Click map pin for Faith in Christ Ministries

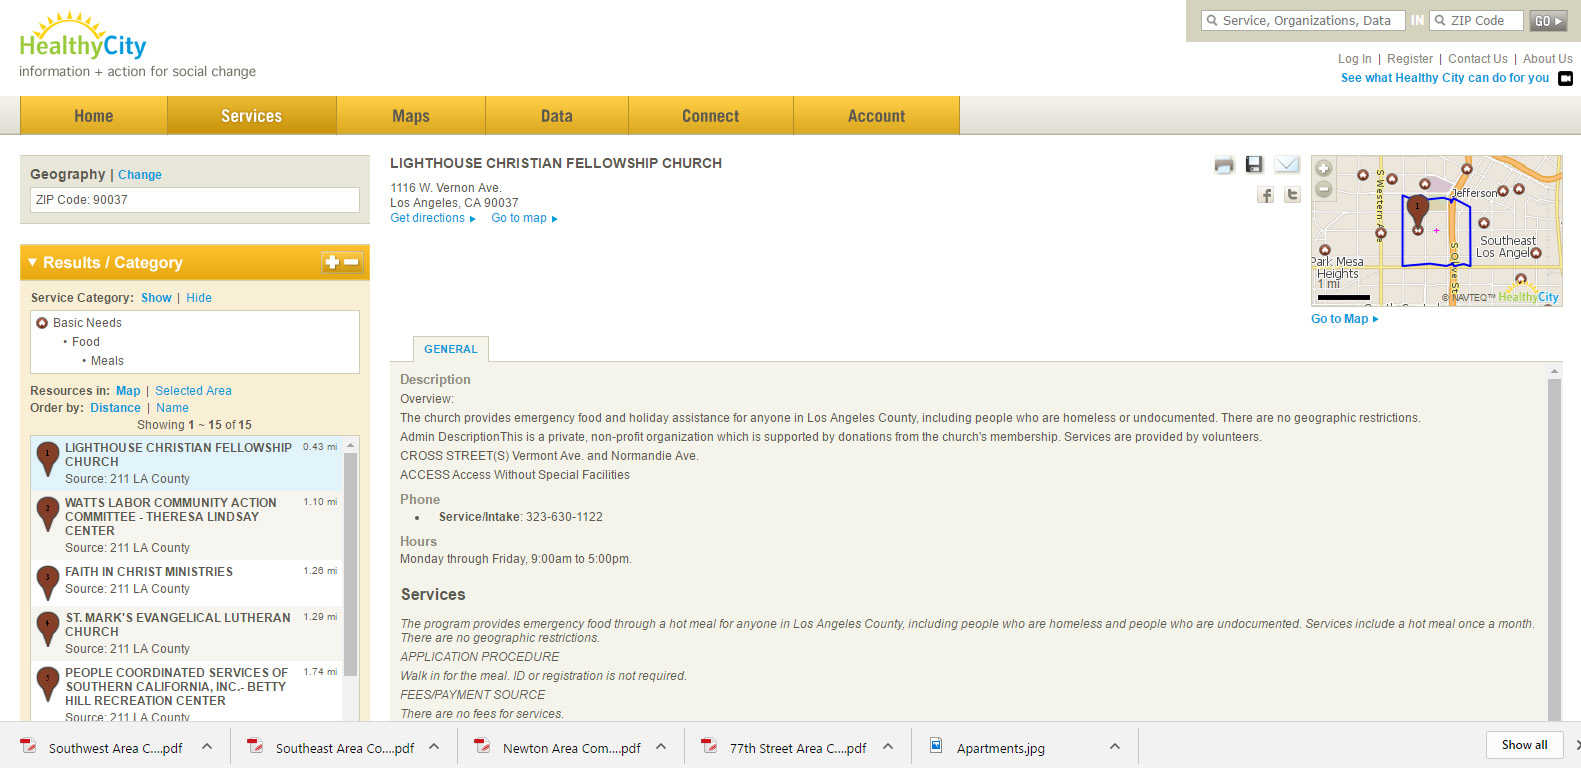(47, 580)
